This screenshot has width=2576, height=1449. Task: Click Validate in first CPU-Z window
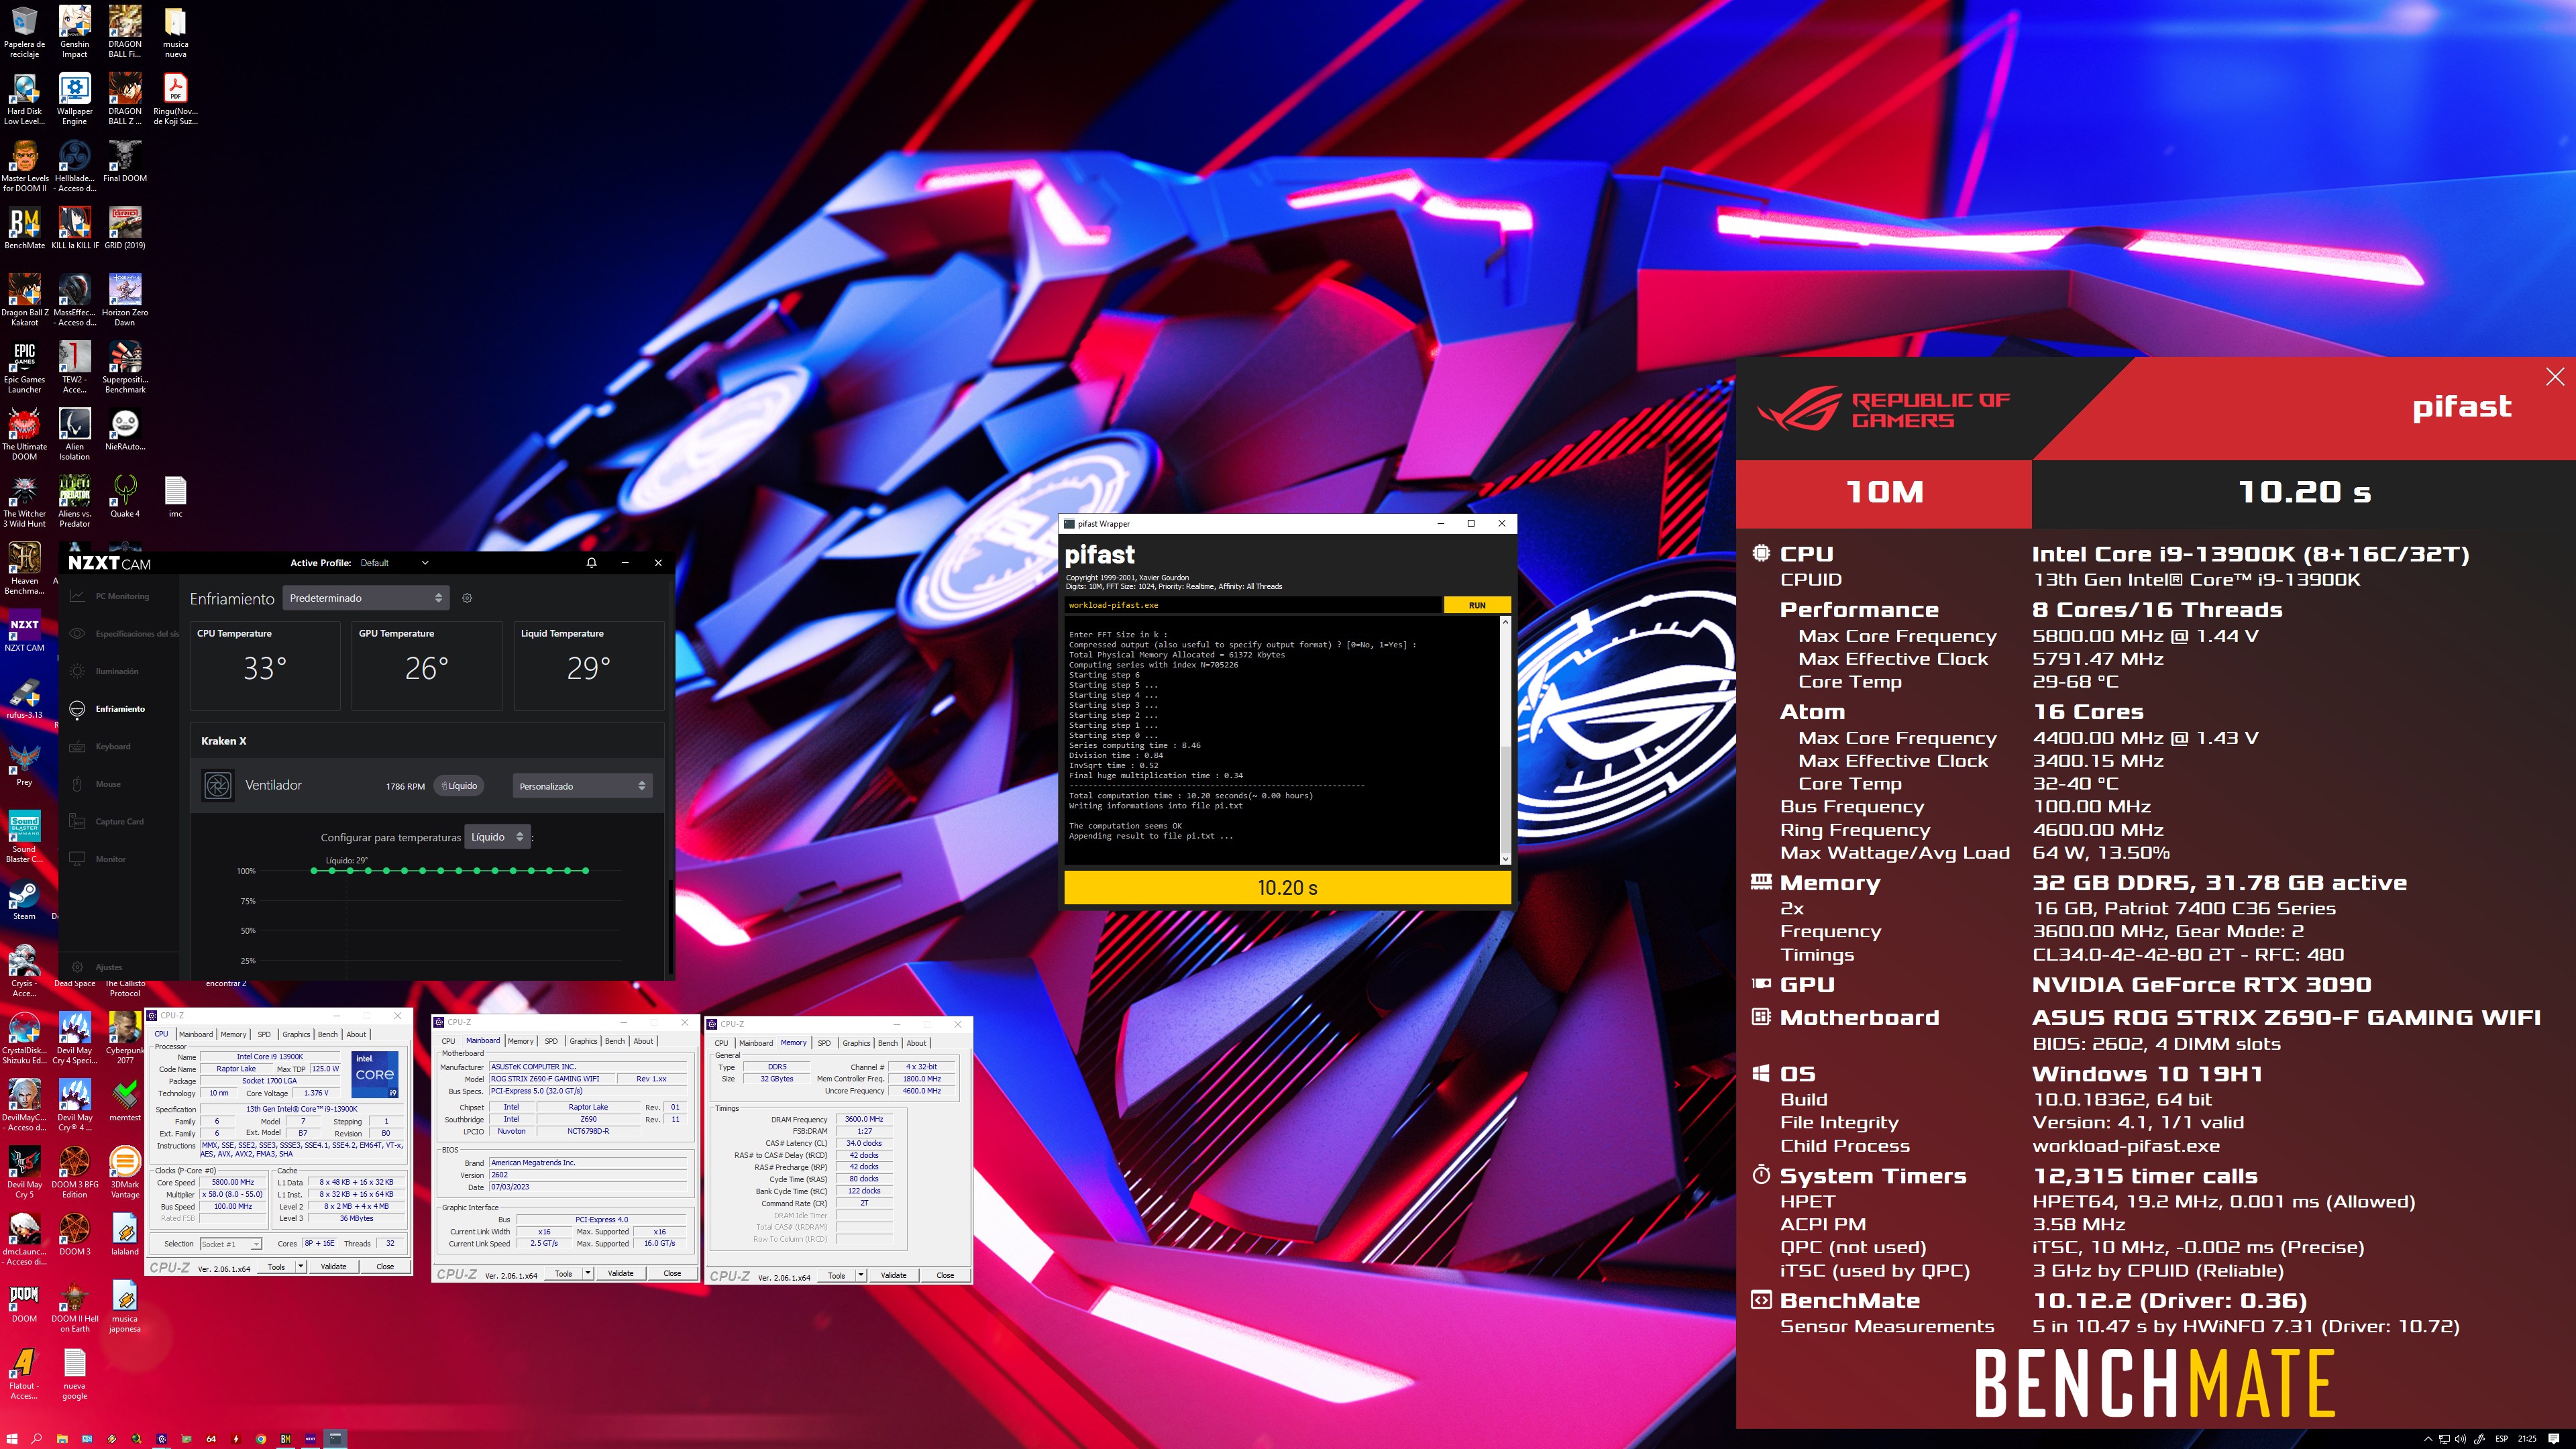tap(333, 1267)
